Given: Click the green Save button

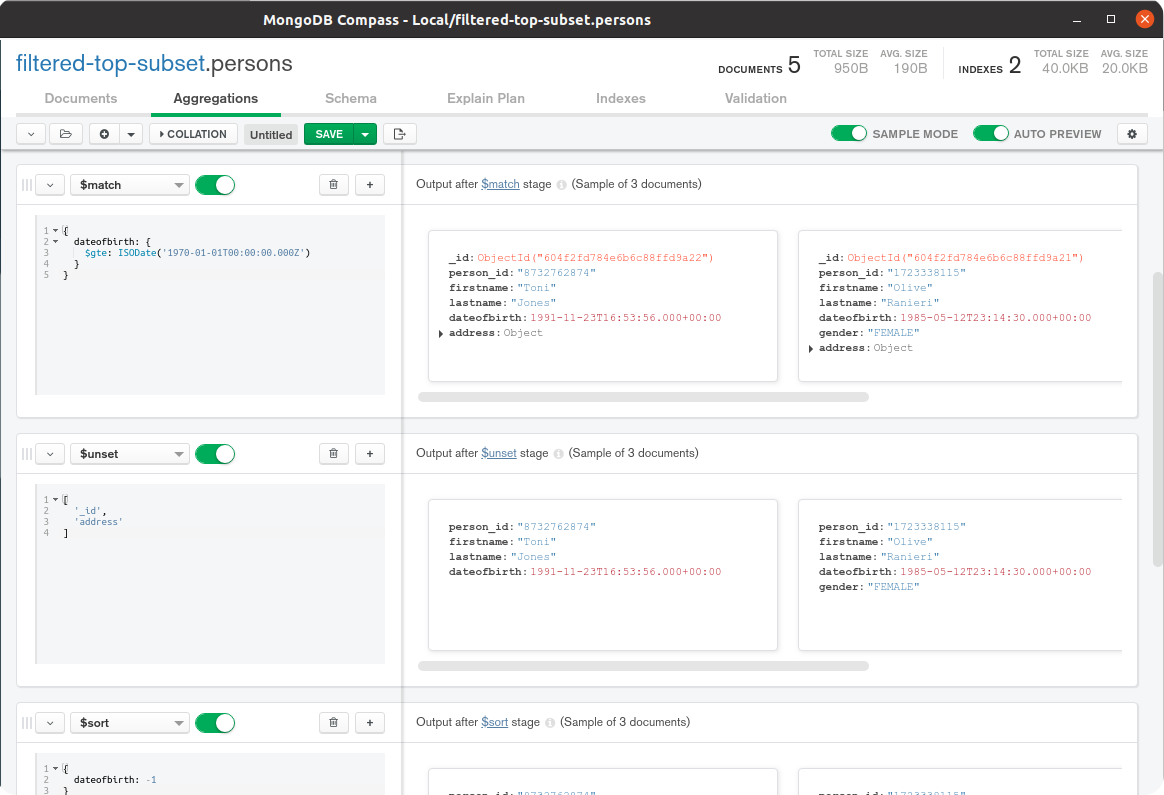Looking at the screenshot, I should [329, 134].
